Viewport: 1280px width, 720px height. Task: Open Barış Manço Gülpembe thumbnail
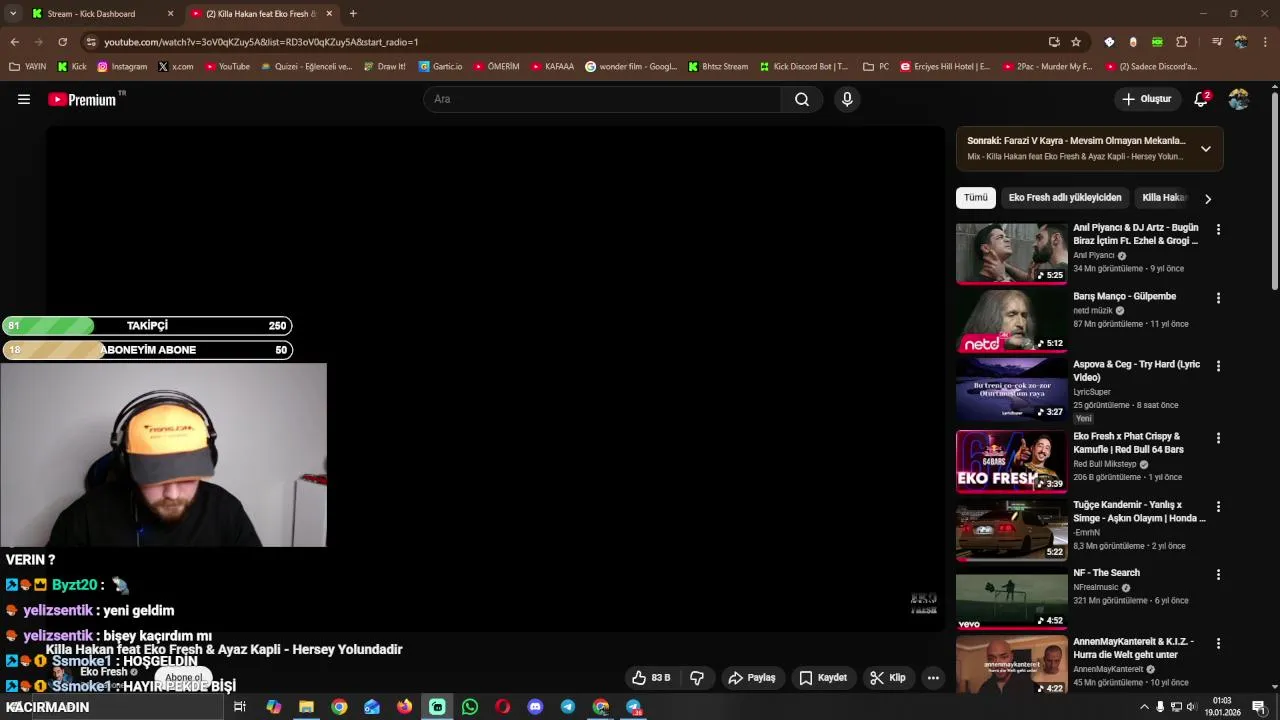1011,321
